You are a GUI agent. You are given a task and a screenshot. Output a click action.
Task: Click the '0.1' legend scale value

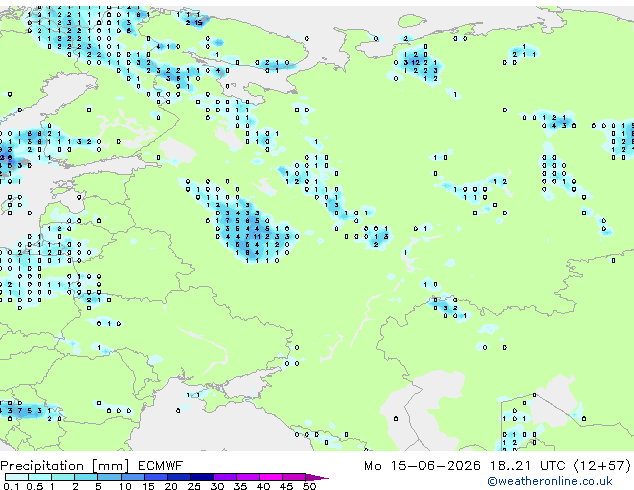click(x=12, y=486)
